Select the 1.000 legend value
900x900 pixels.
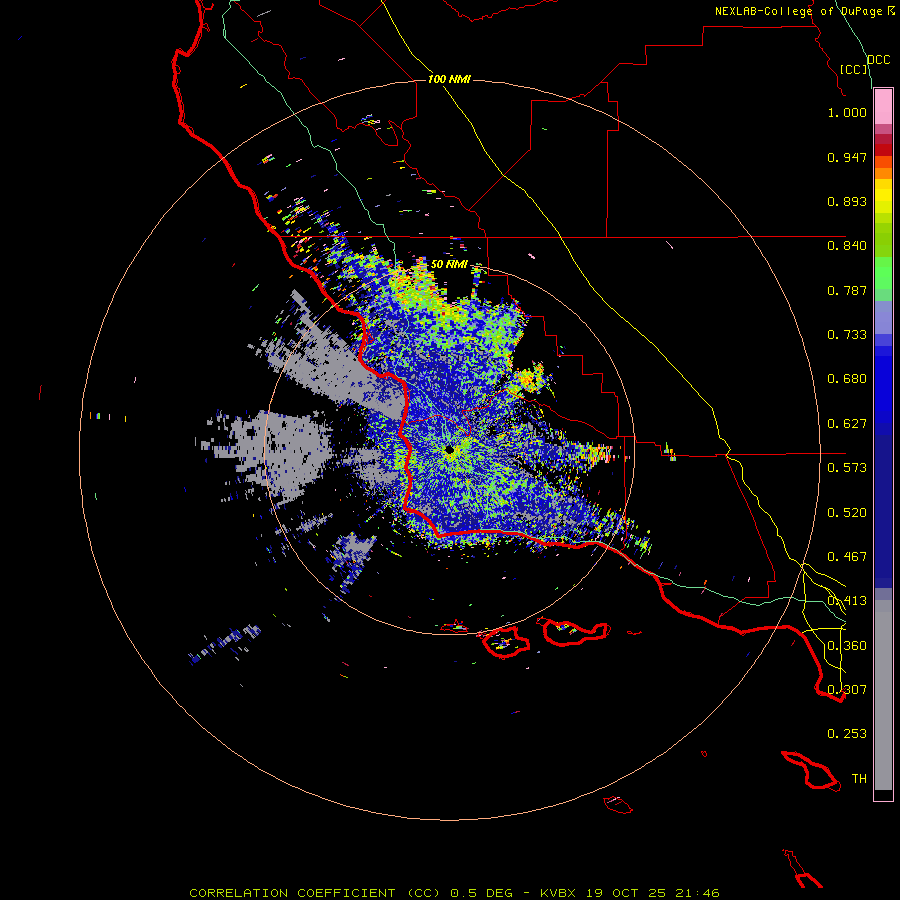[847, 112]
